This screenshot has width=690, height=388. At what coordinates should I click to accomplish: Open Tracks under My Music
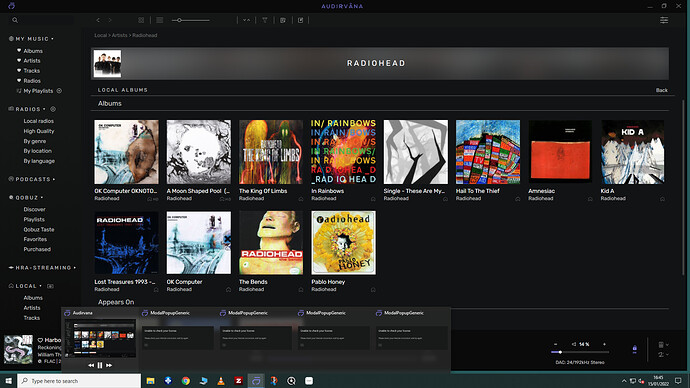click(x=31, y=71)
